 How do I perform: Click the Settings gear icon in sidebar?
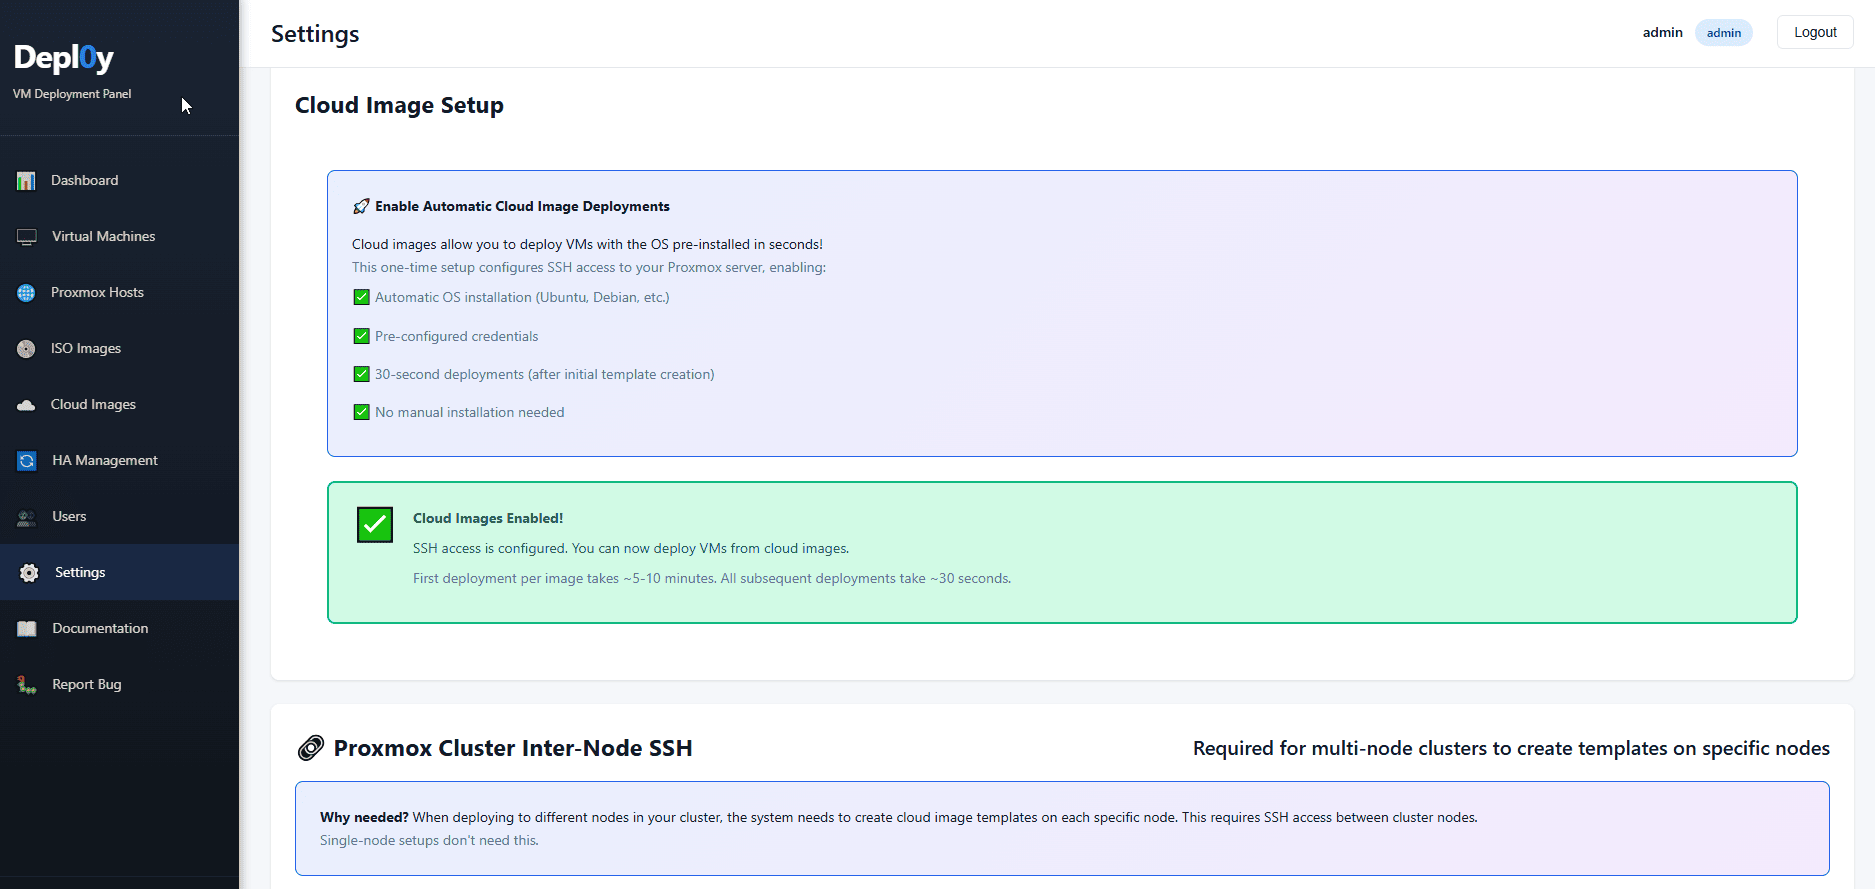29,573
